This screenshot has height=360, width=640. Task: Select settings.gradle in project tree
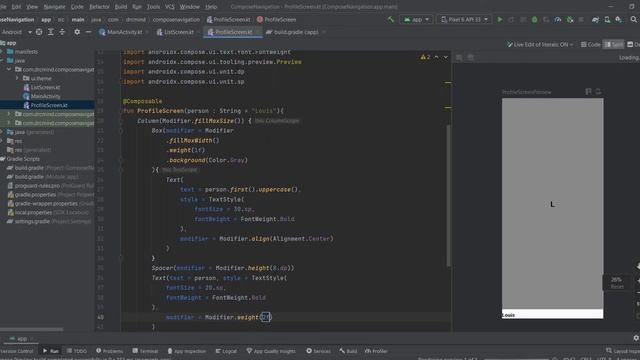click(32, 222)
